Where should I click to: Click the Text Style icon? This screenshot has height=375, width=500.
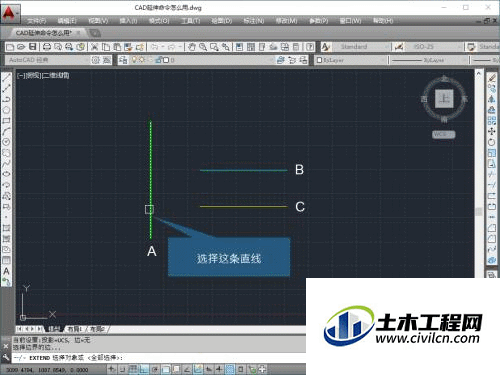326,47
